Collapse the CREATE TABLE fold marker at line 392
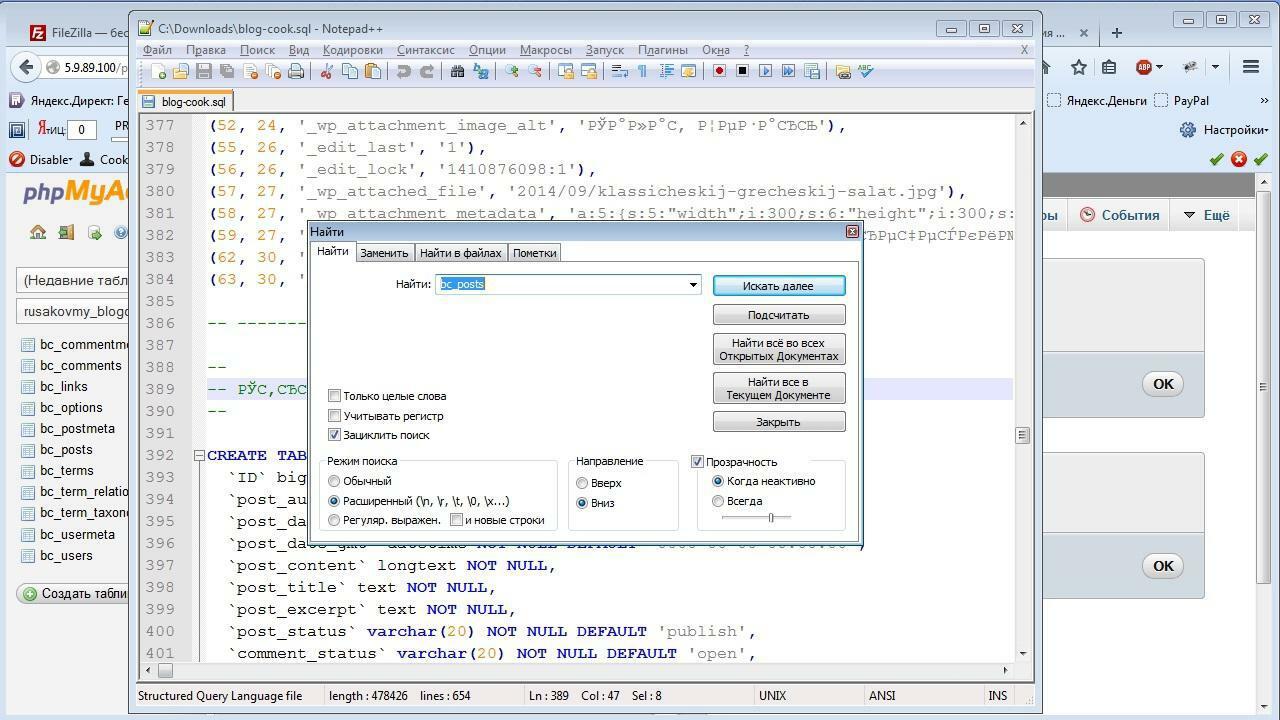The height and width of the screenshot is (720, 1280). (x=199, y=456)
